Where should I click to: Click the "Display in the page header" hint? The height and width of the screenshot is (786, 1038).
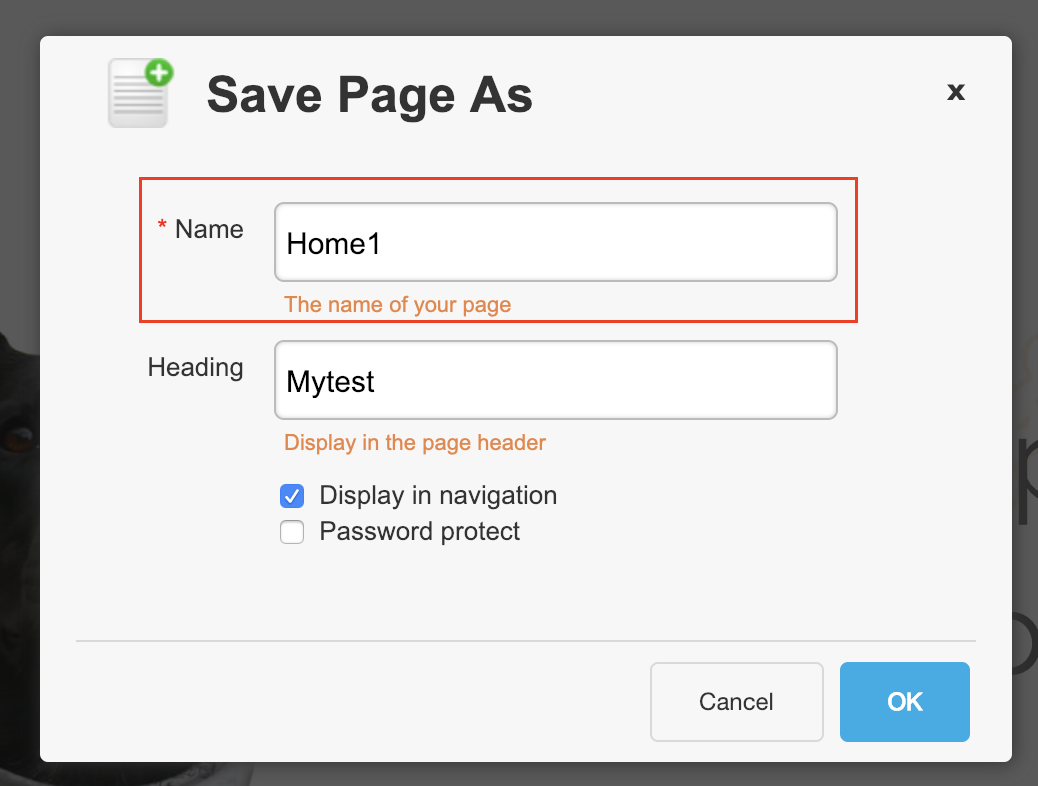[x=415, y=443]
